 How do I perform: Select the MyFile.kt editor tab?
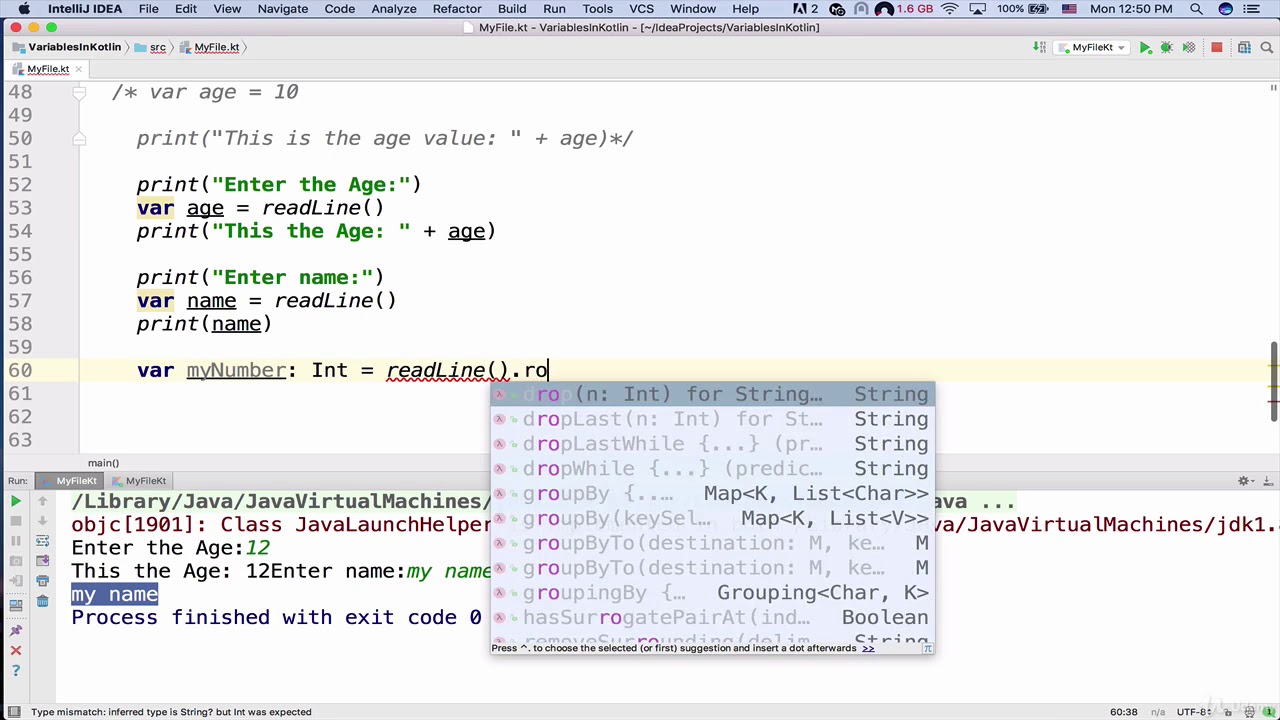coord(48,69)
